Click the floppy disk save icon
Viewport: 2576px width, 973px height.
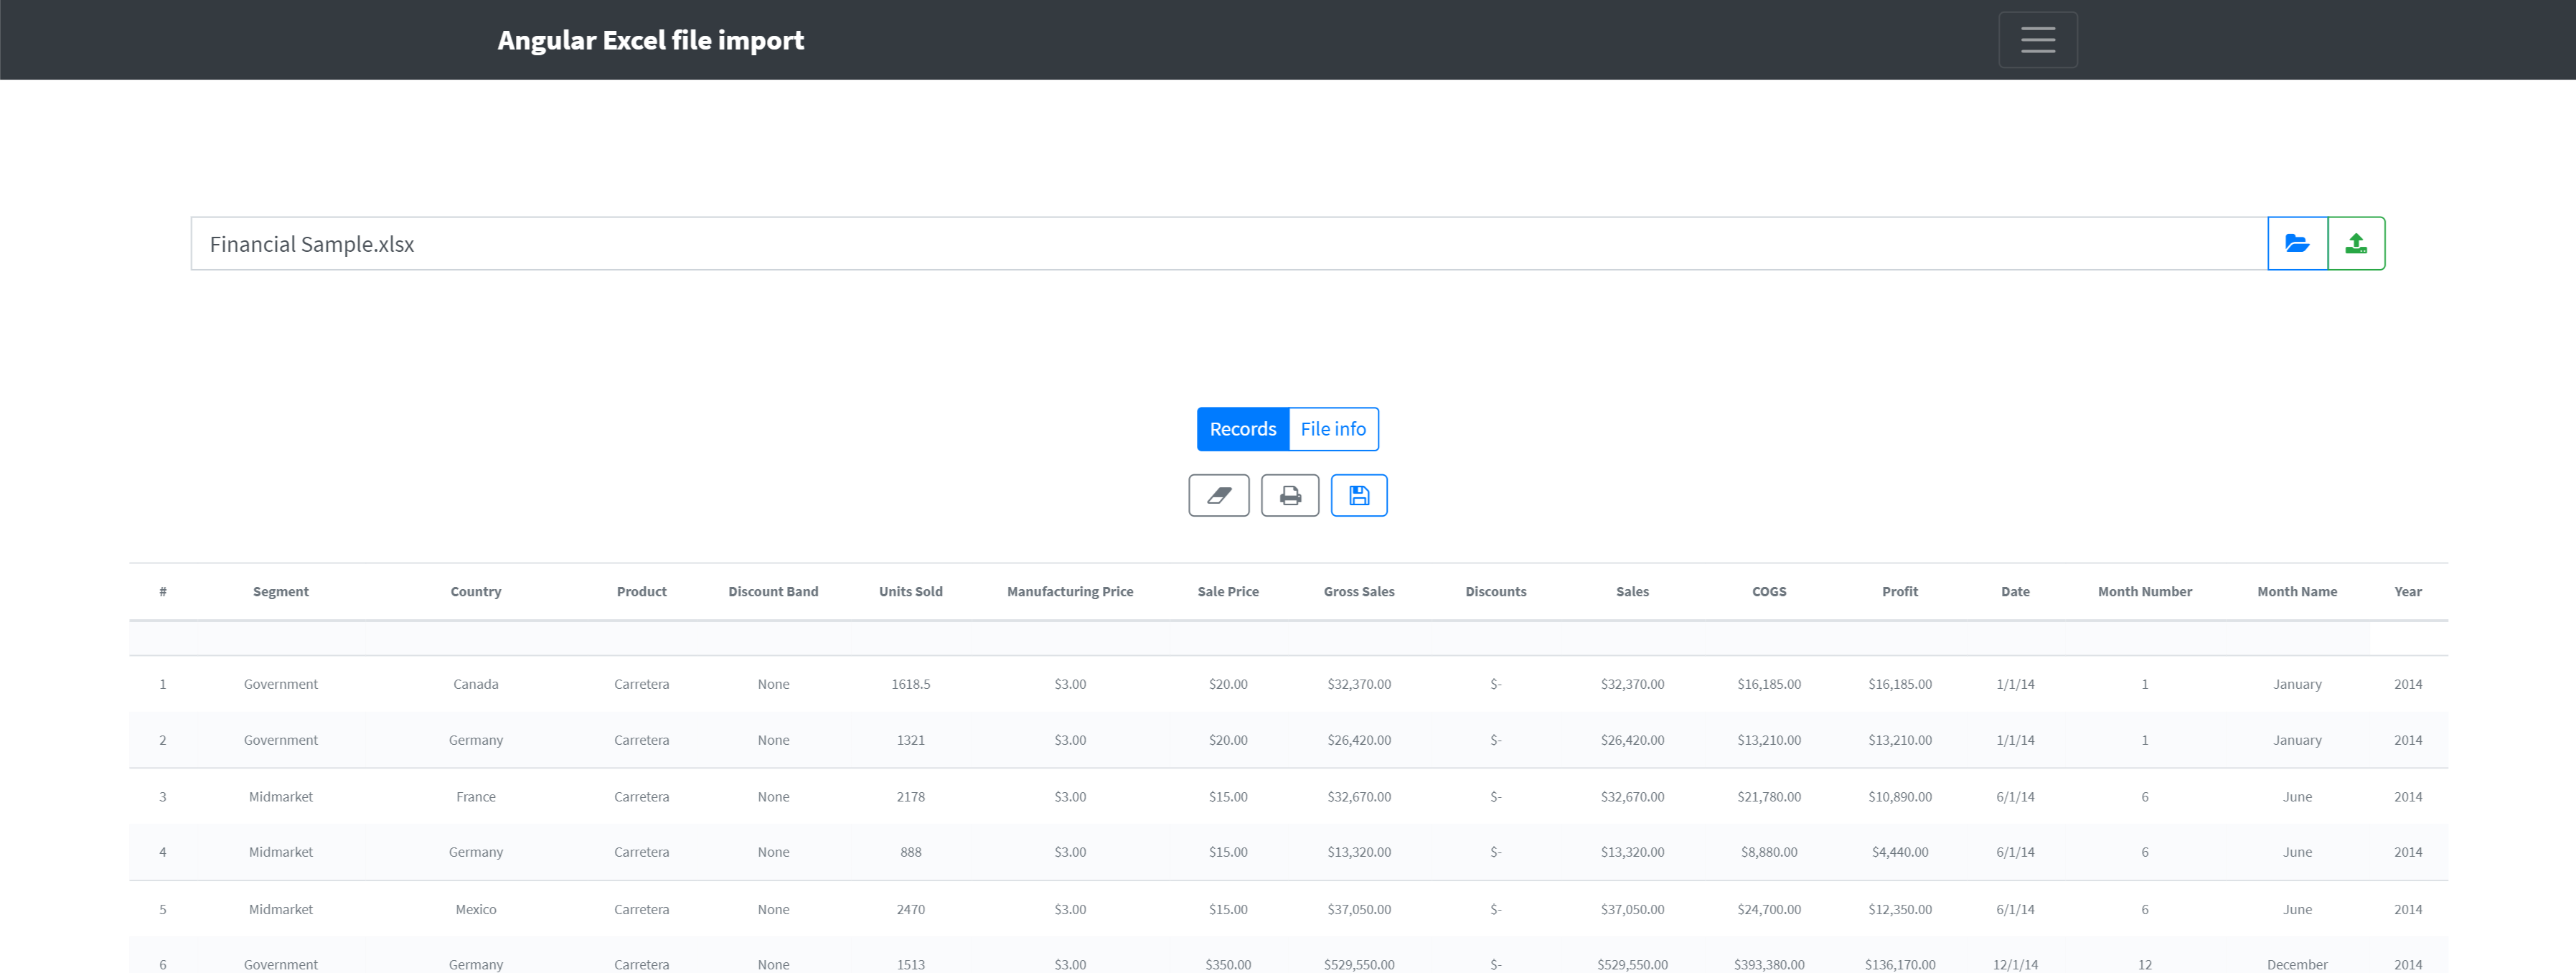1358,495
